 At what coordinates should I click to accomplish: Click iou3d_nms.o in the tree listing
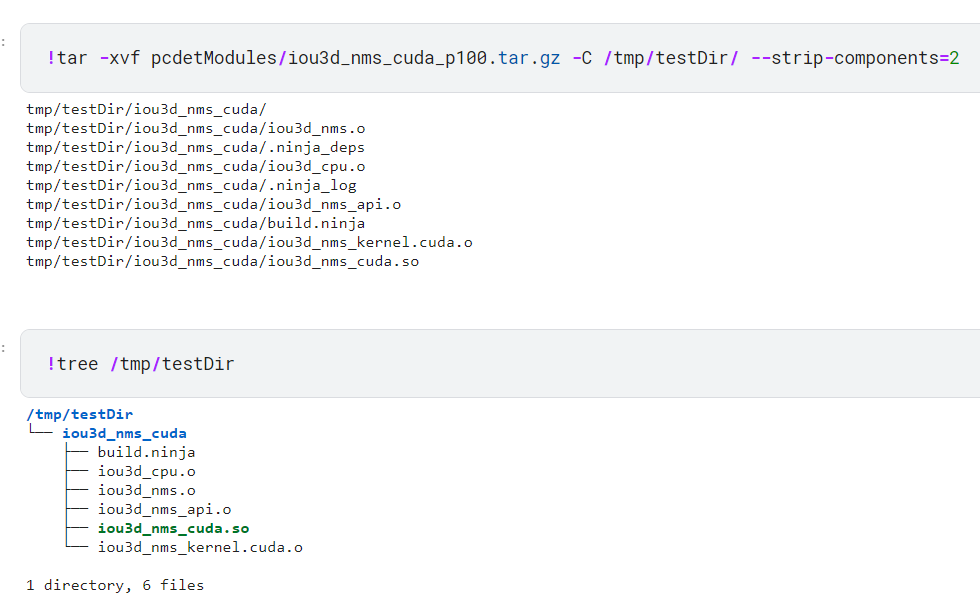[x=146, y=490]
